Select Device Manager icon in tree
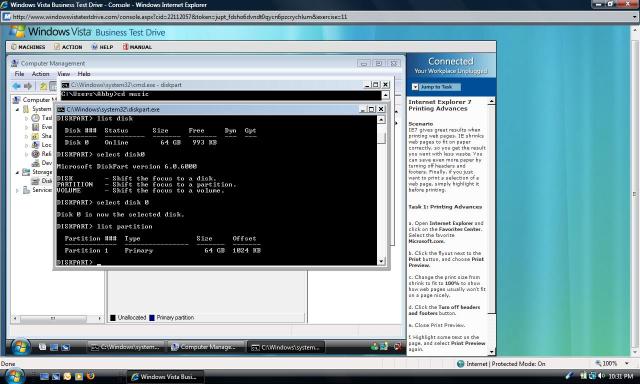 pyautogui.click(x=36, y=163)
